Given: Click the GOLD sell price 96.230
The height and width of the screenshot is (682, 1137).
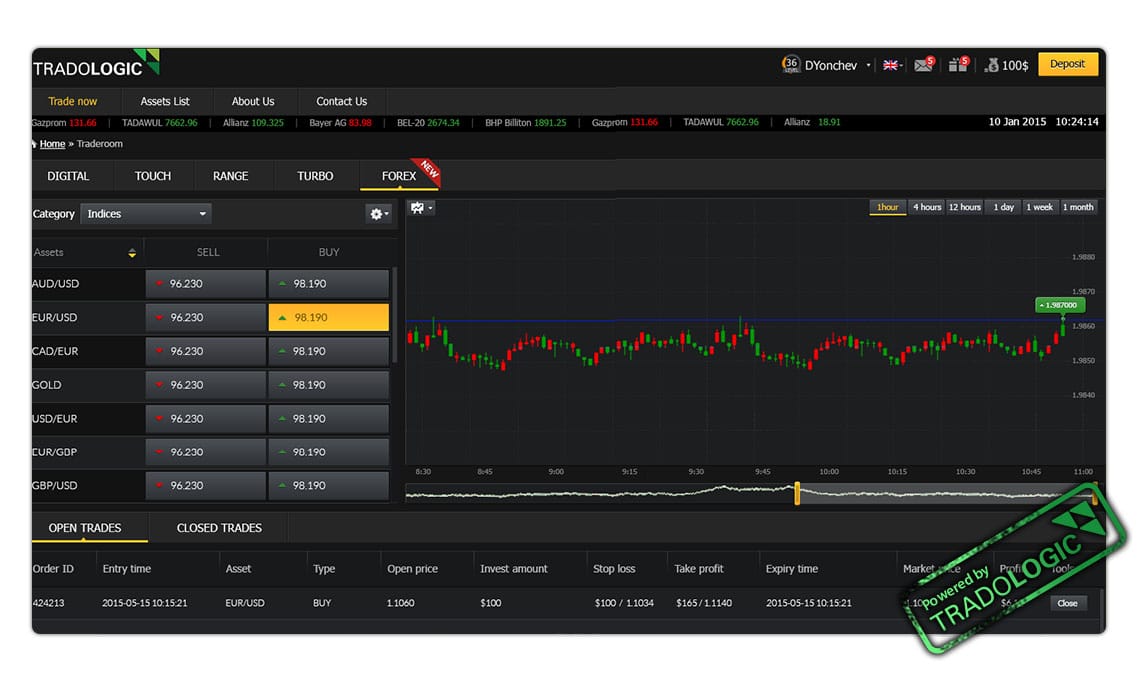Looking at the screenshot, I should pyautogui.click(x=206, y=385).
